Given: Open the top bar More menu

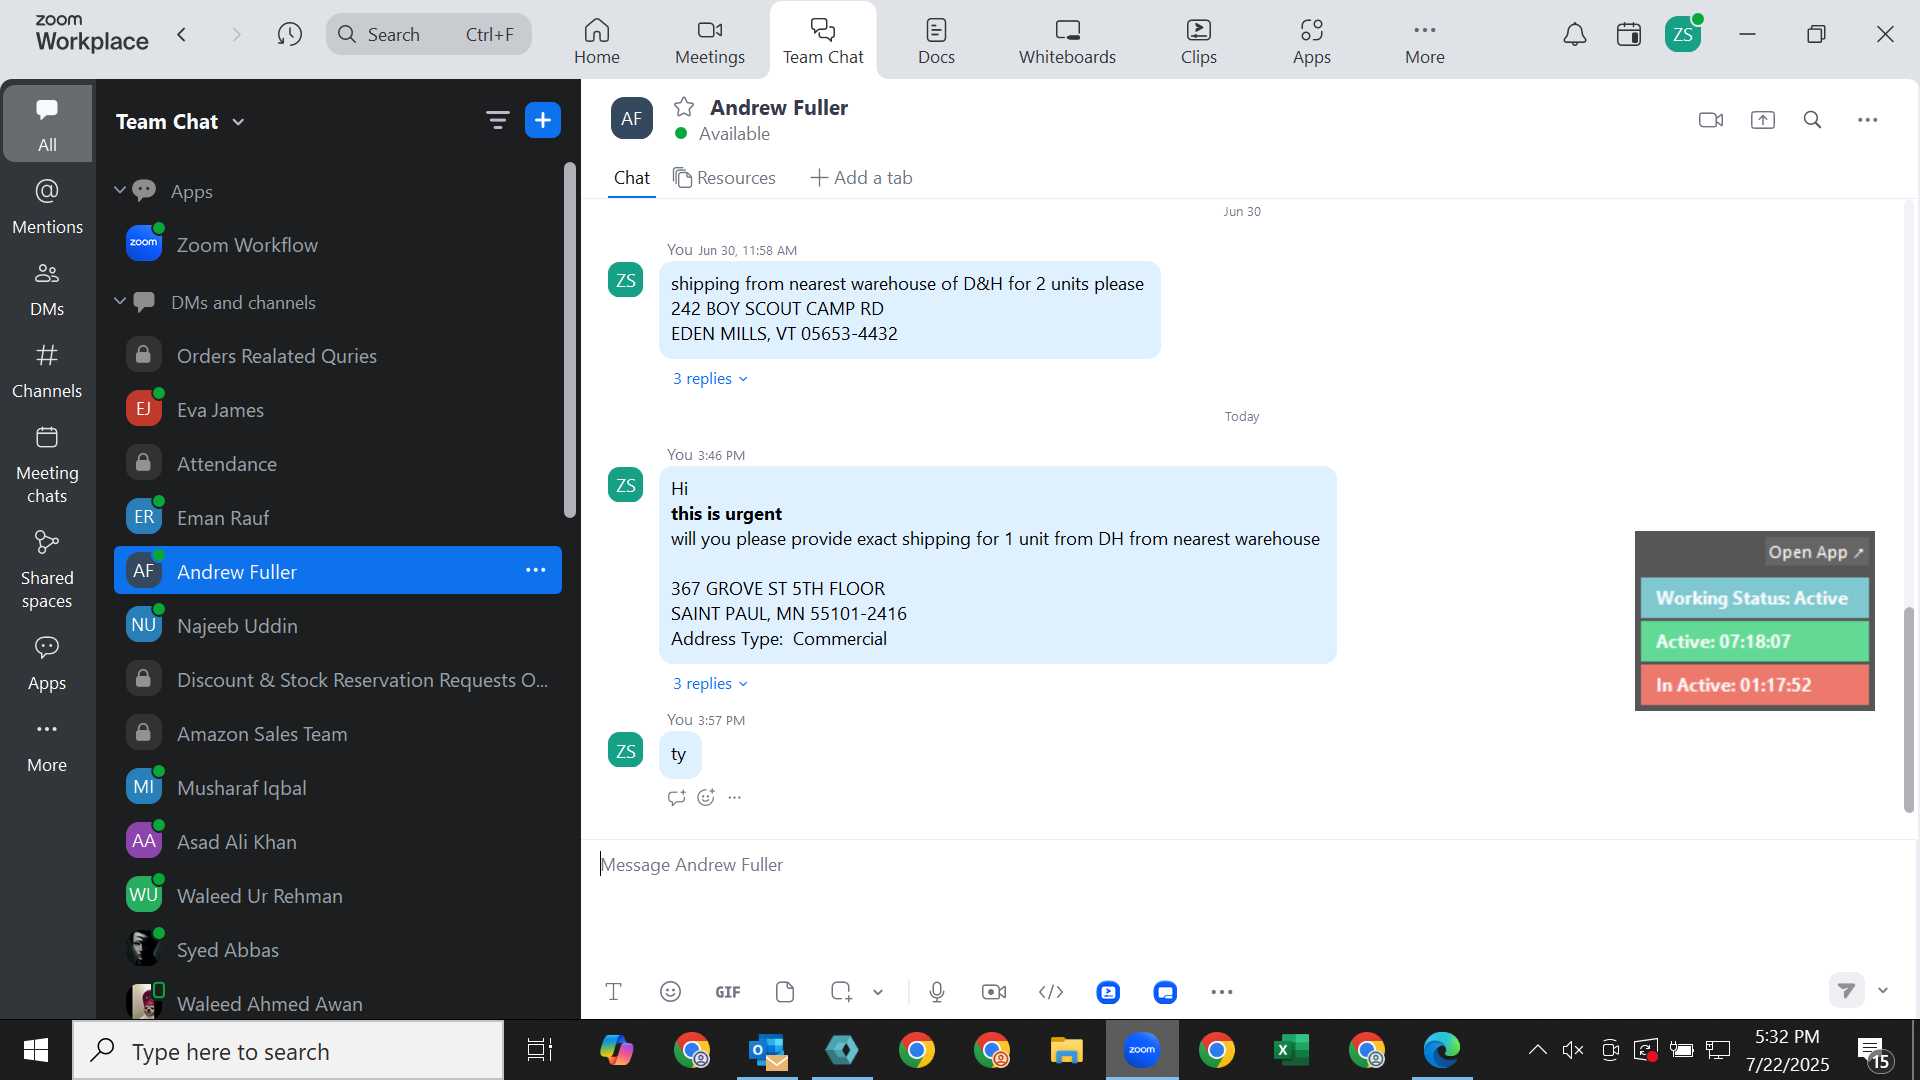Looking at the screenshot, I should coord(1424,41).
